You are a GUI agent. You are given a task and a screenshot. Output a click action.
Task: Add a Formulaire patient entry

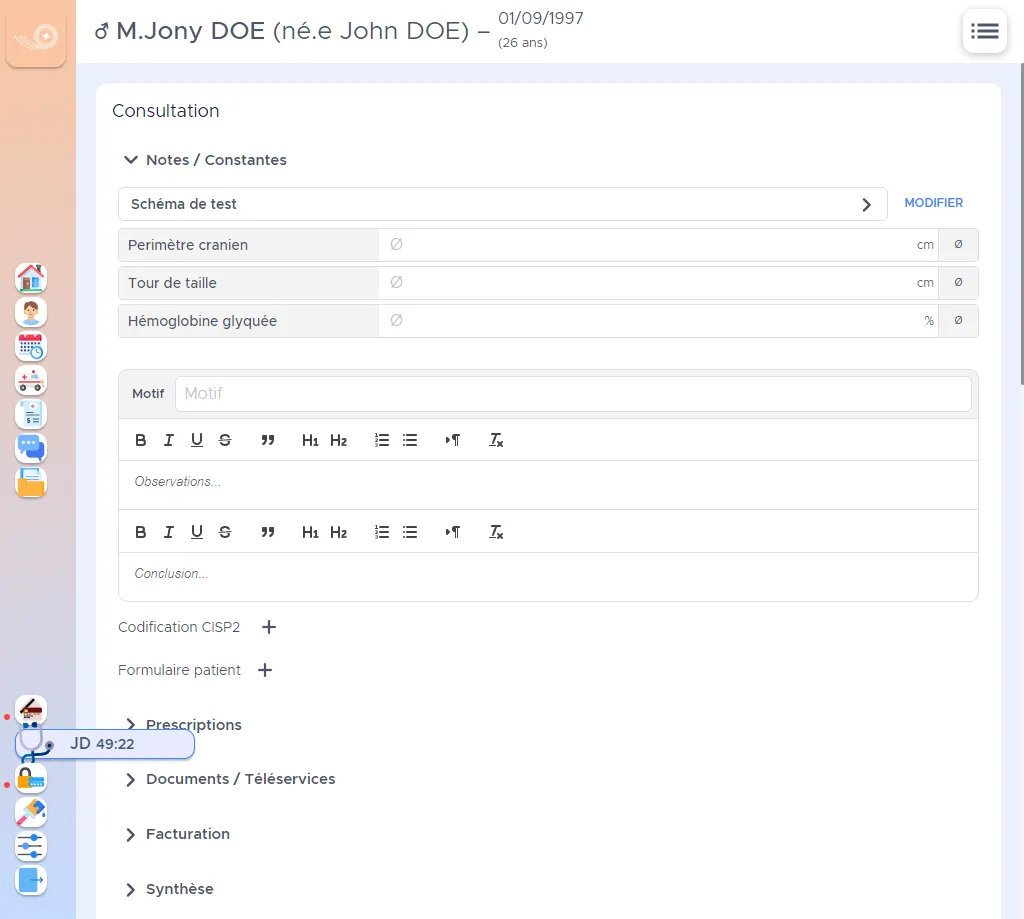click(265, 670)
